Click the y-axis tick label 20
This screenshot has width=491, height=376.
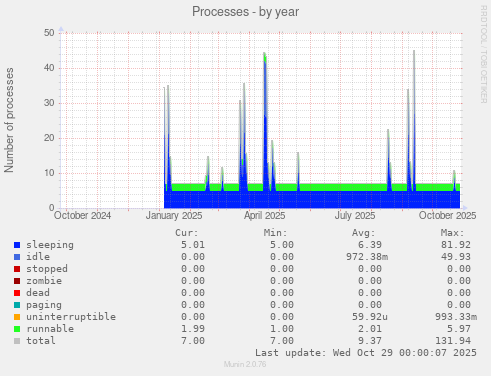49,138
